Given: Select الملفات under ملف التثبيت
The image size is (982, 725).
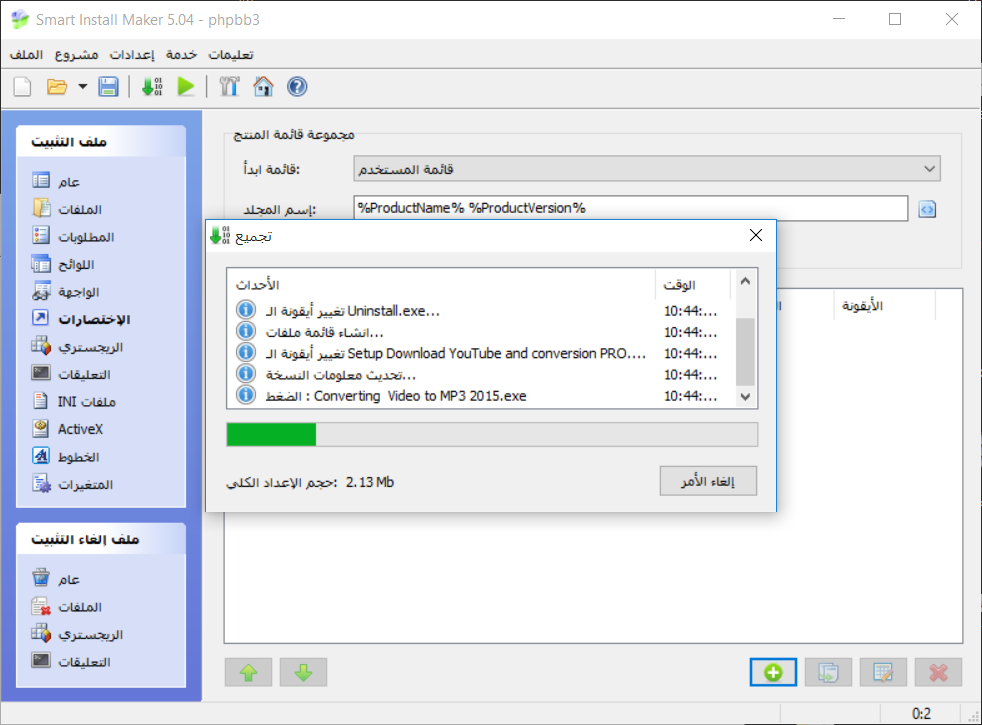Looking at the screenshot, I should pyautogui.click(x=67, y=209).
